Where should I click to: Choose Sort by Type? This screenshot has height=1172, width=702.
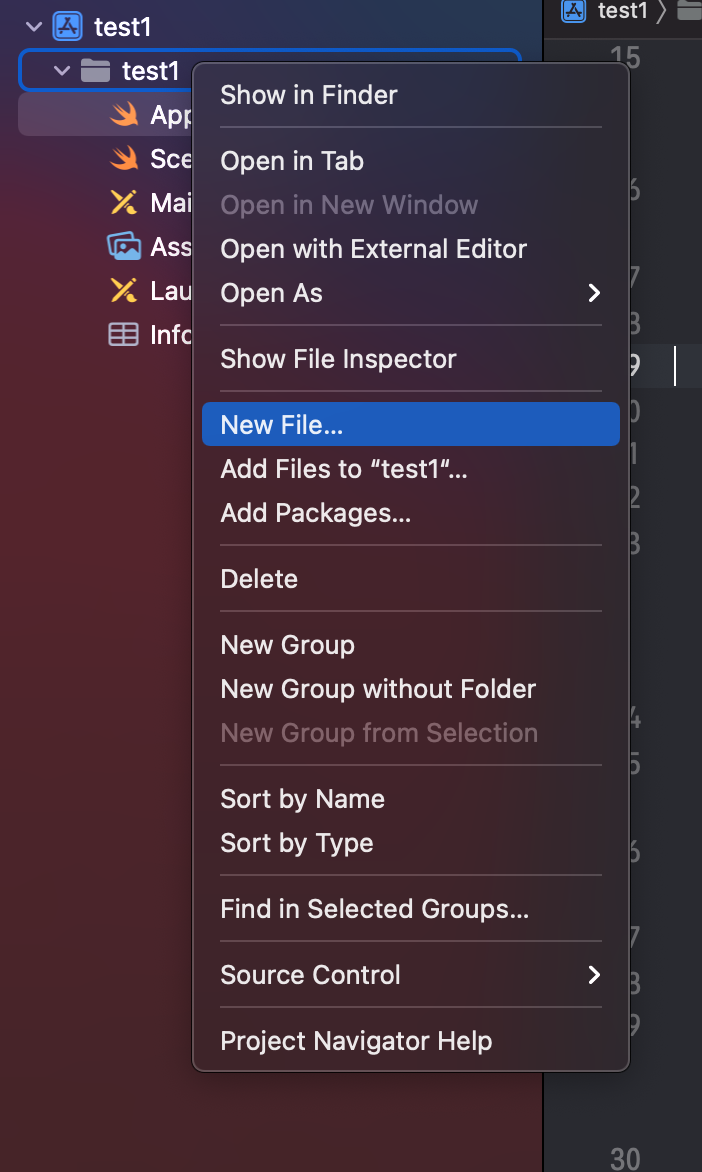pyautogui.click(x=297, y=843)
